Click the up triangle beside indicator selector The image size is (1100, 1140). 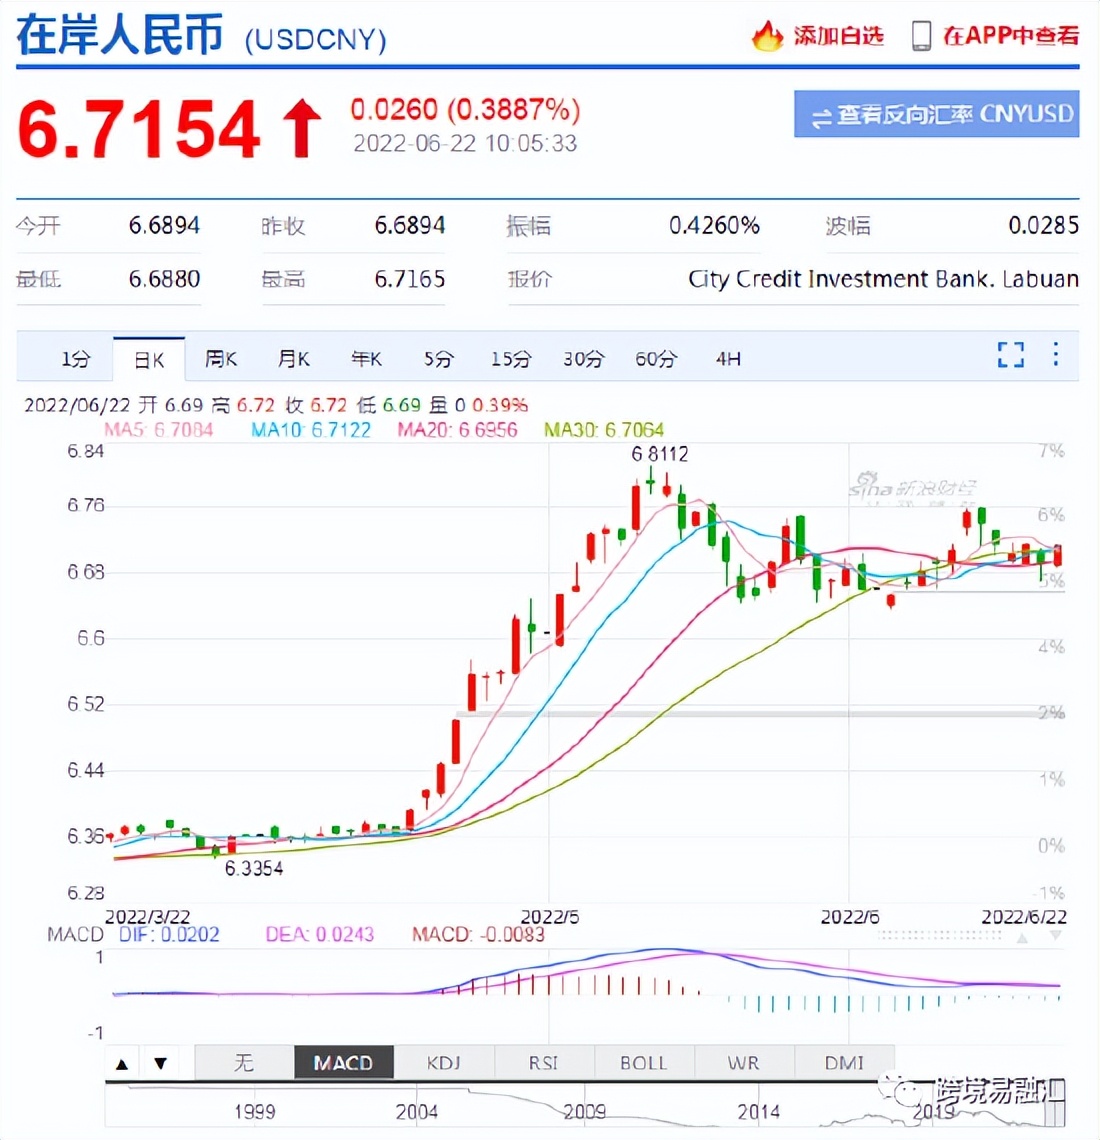pos(122,1062)
